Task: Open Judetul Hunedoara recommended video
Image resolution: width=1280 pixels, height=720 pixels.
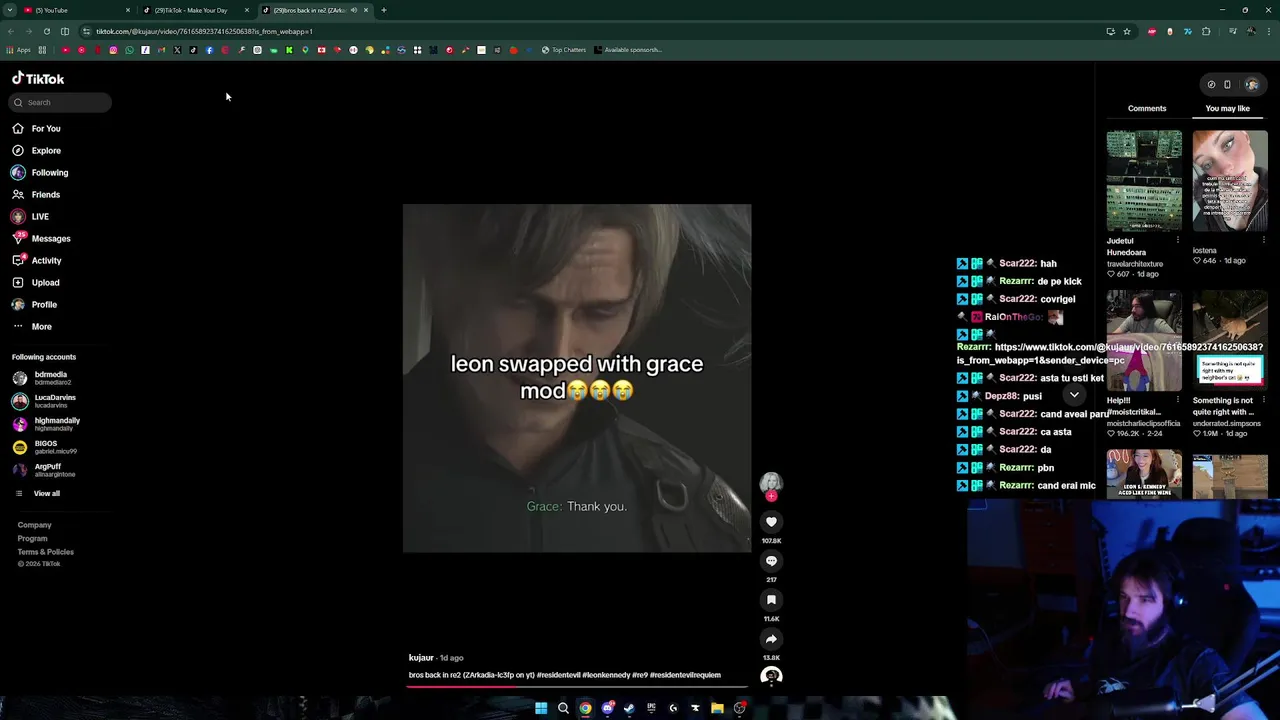Action: pyautogui.click(x=1144, y=181)
